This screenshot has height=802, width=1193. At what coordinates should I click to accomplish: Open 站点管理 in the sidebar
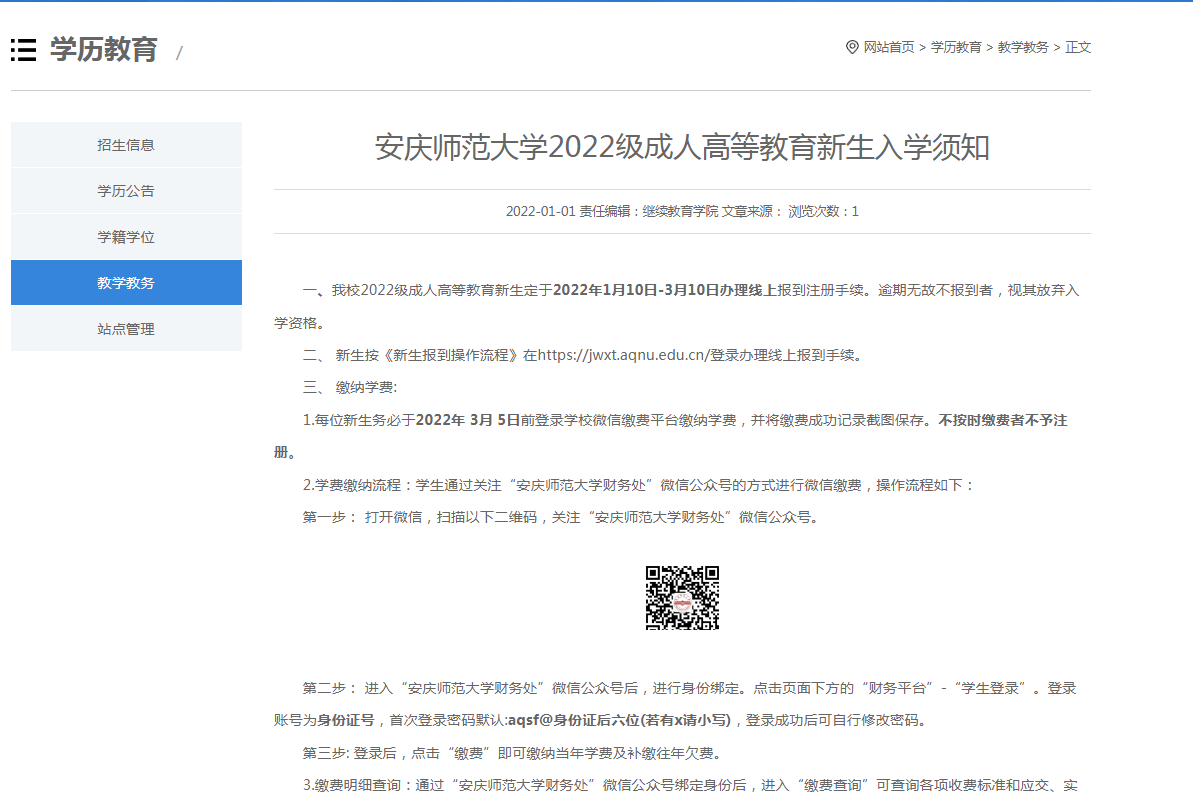(x=126, y=329)
